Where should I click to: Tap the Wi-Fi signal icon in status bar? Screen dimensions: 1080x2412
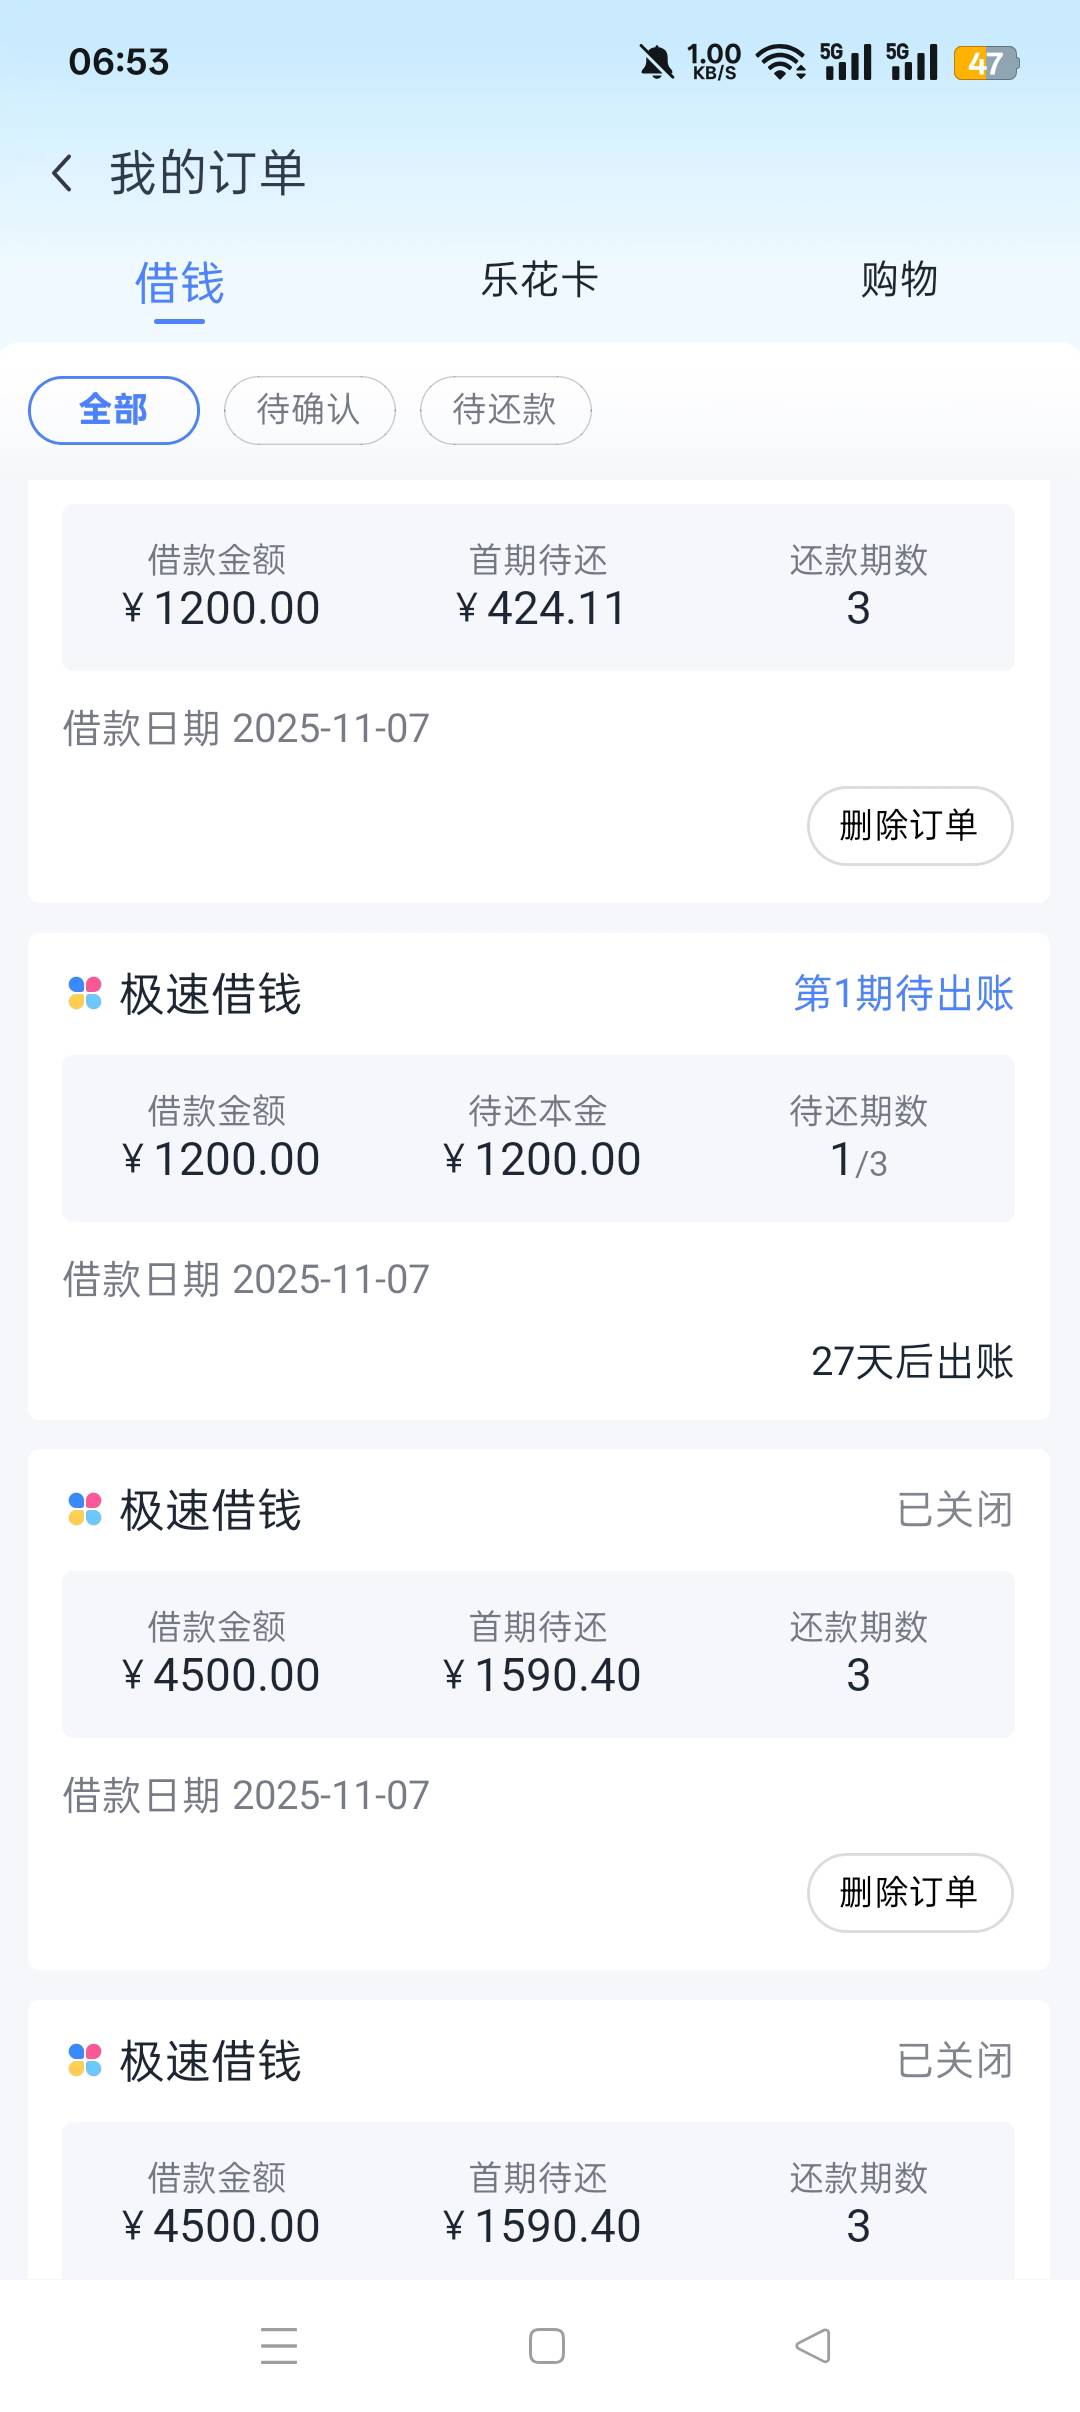click(781, 62)
